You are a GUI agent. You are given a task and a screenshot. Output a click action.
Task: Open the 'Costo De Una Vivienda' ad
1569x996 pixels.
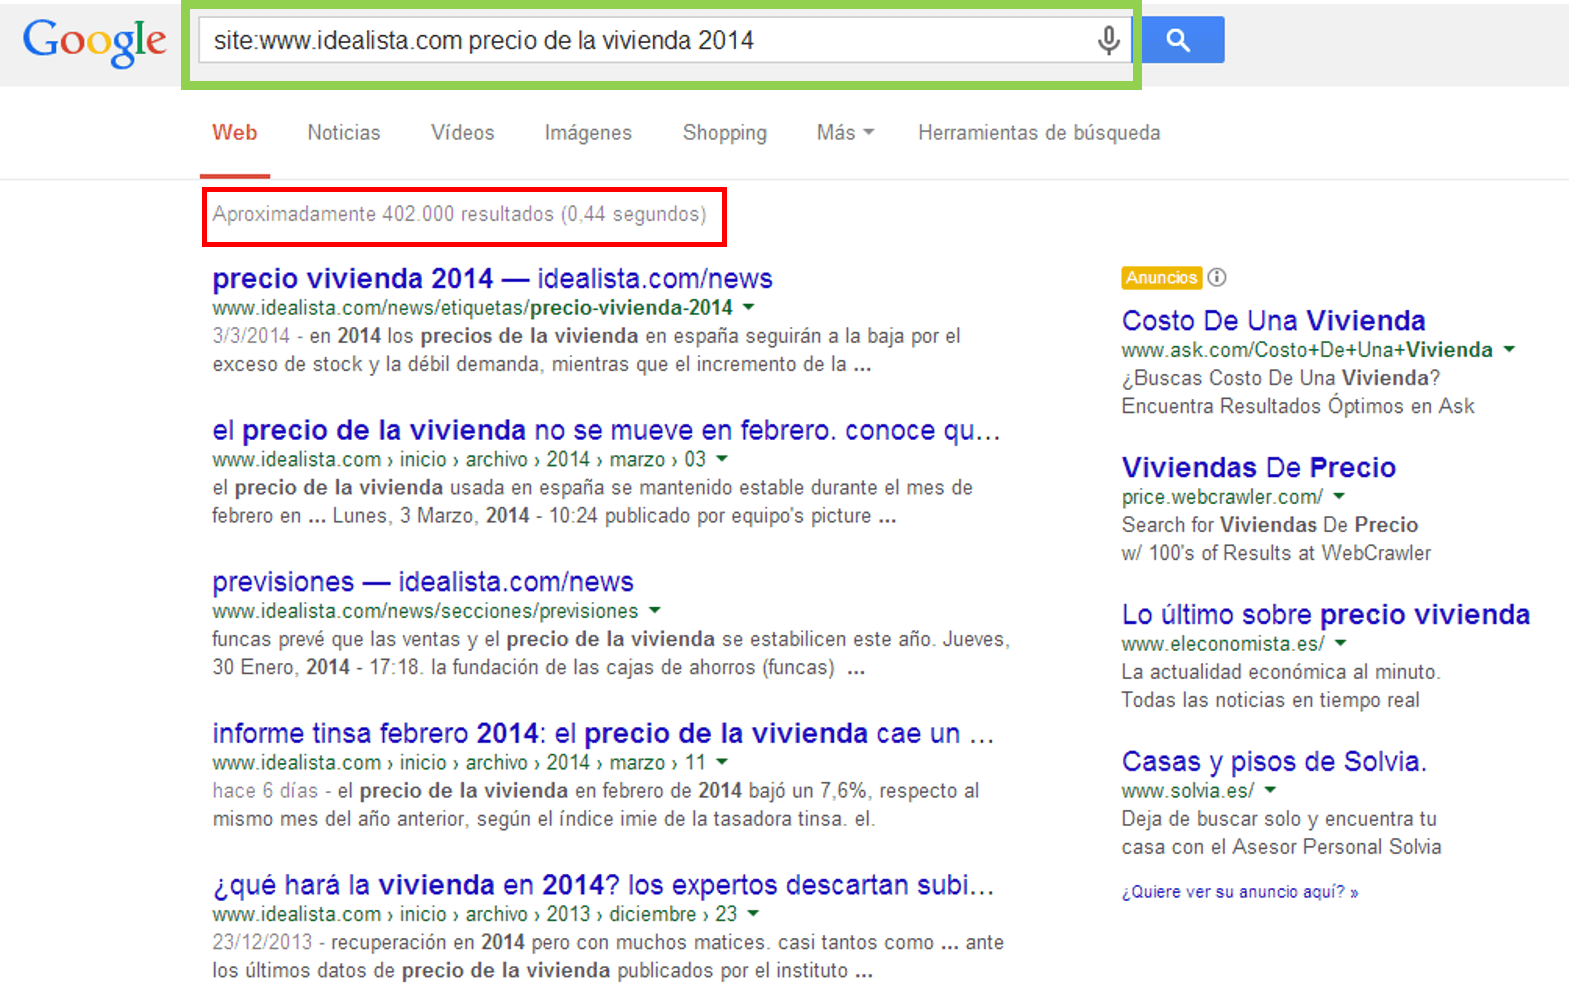(x=1273, y=321)
